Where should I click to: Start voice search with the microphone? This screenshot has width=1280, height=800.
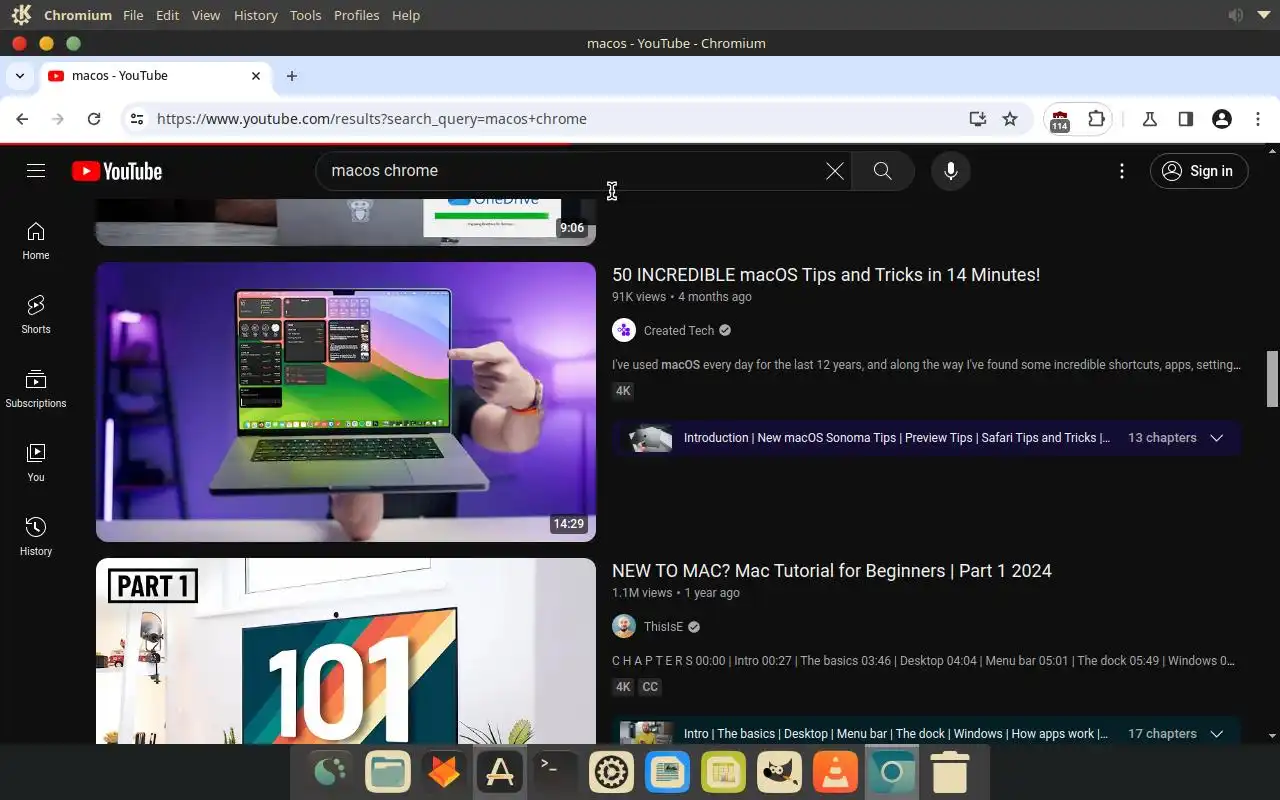point(951,171)
